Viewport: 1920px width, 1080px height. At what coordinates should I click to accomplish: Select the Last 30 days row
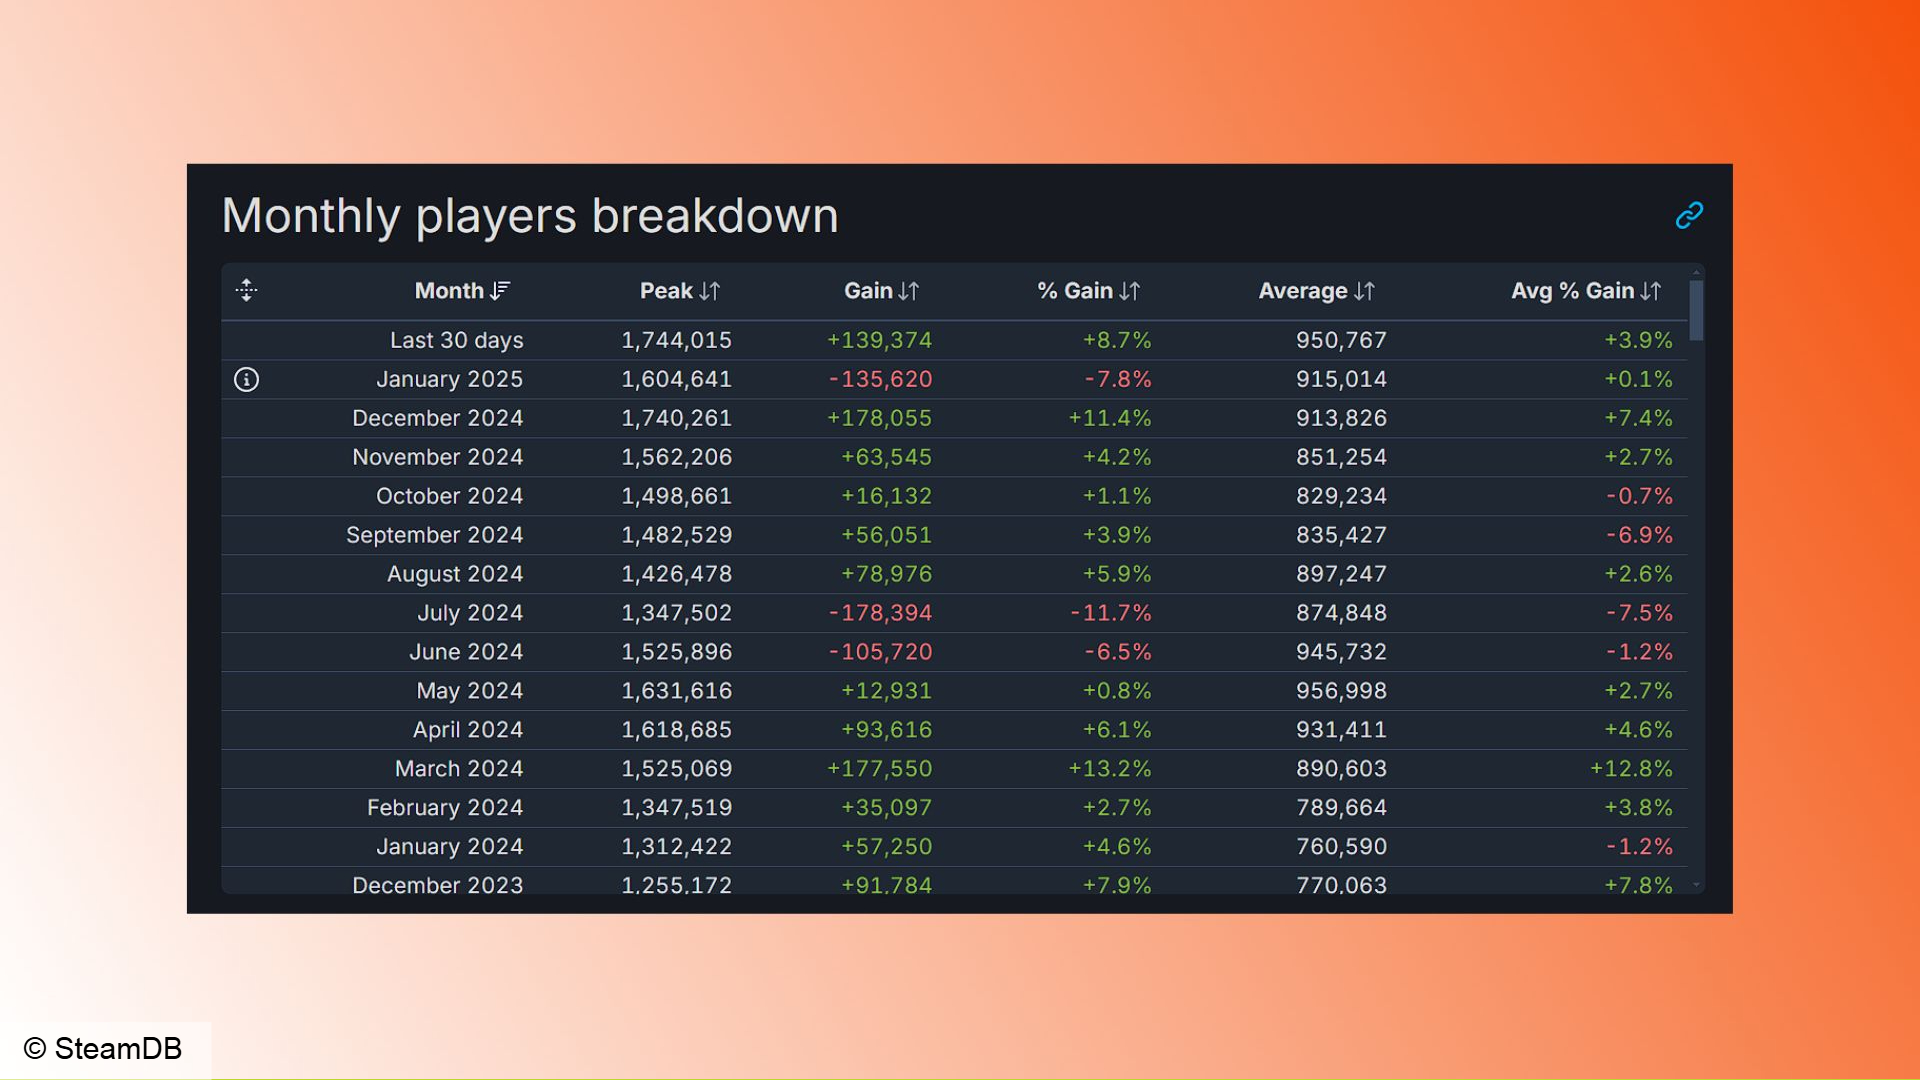point(954,340)
